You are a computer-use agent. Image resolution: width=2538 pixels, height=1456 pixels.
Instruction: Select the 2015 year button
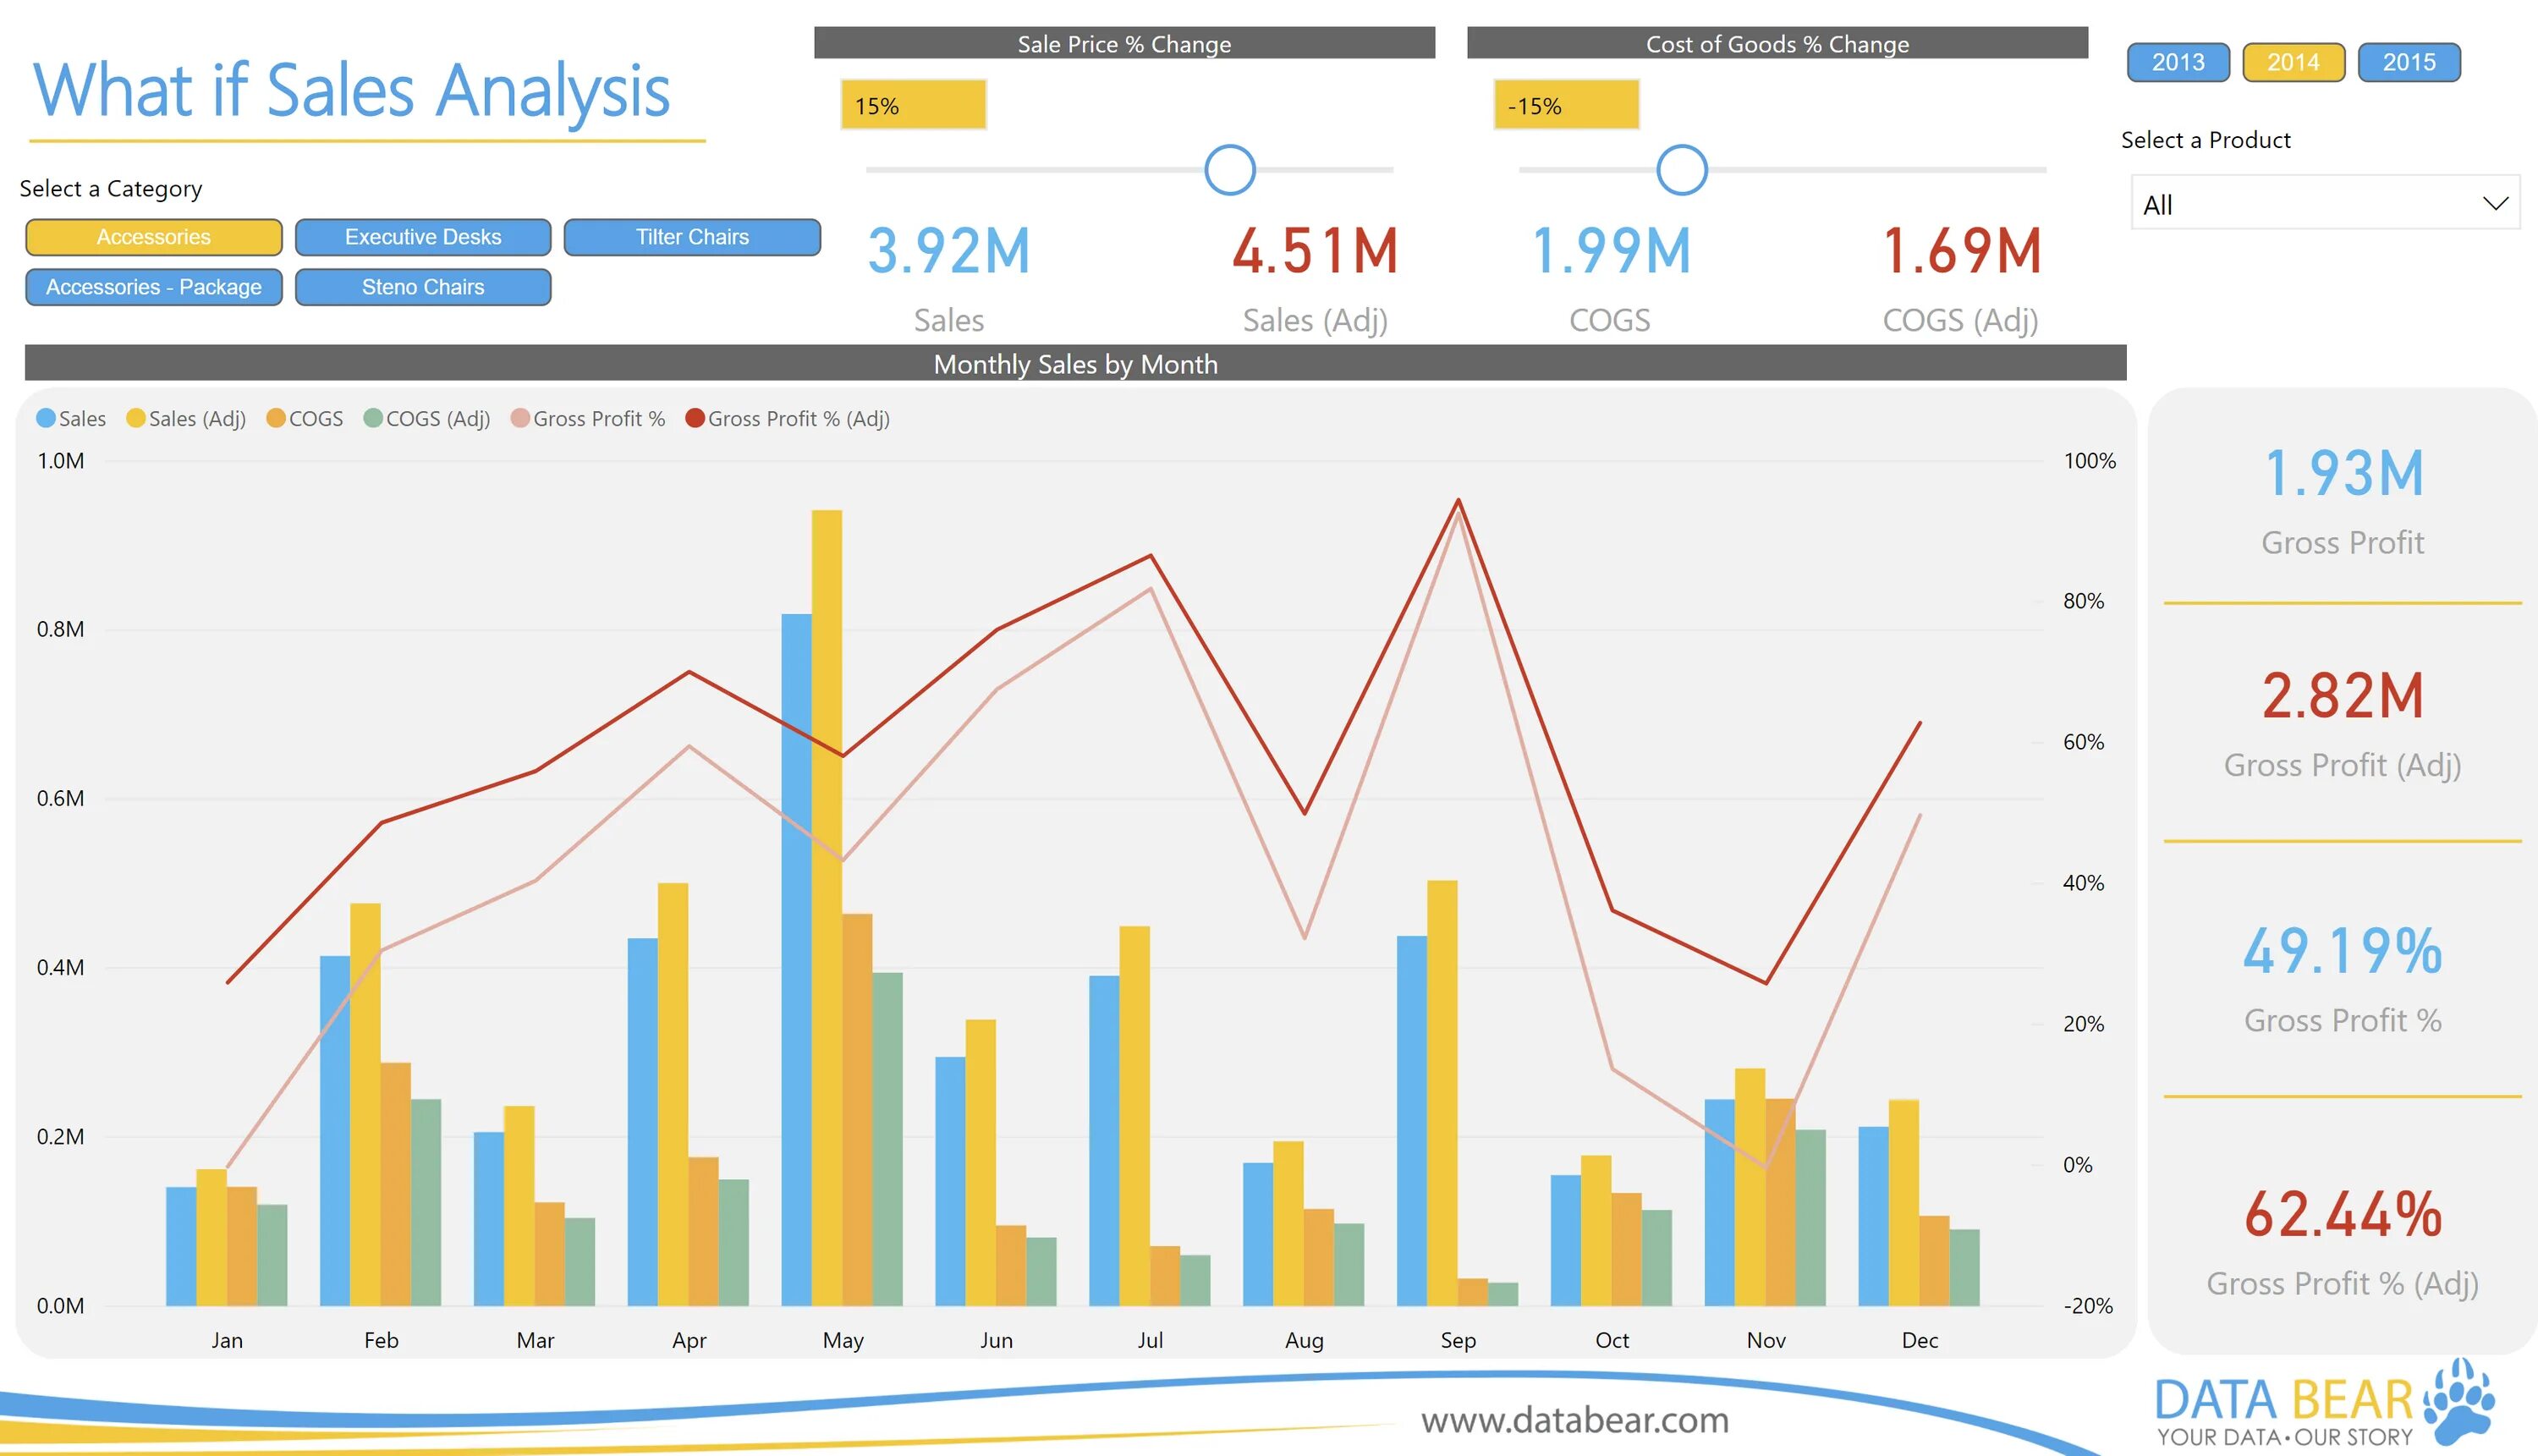2409,62
